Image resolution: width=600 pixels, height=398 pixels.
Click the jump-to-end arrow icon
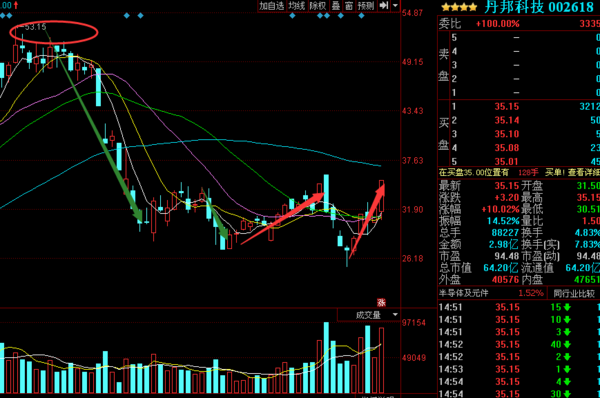click(383, 5)
